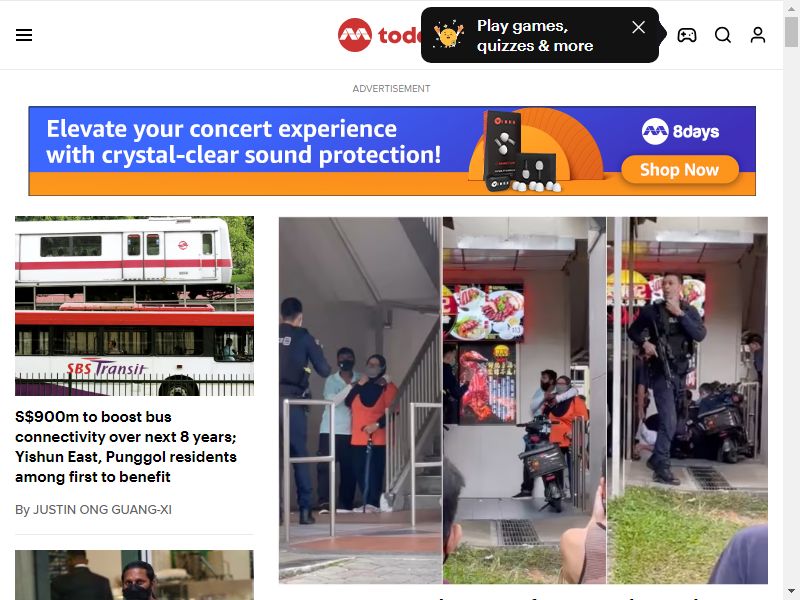
Task: Click the scroll down arrow on scrollbar
Action: tap(791, 592)
